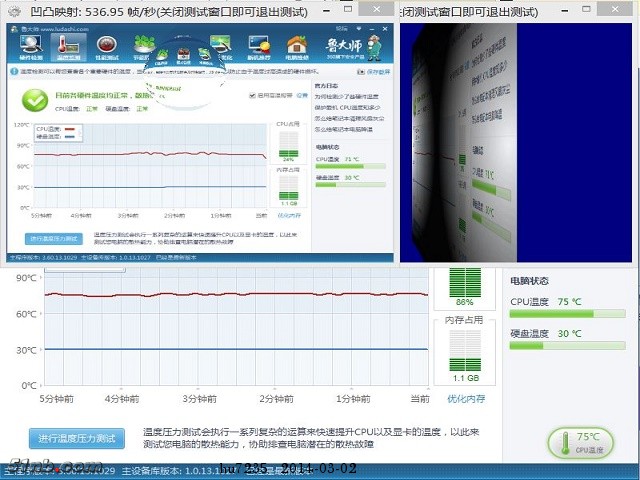This screenshot has width=640, height=480.
Task: Open third official log link about laptop fan
Action: tap(349, 118)
